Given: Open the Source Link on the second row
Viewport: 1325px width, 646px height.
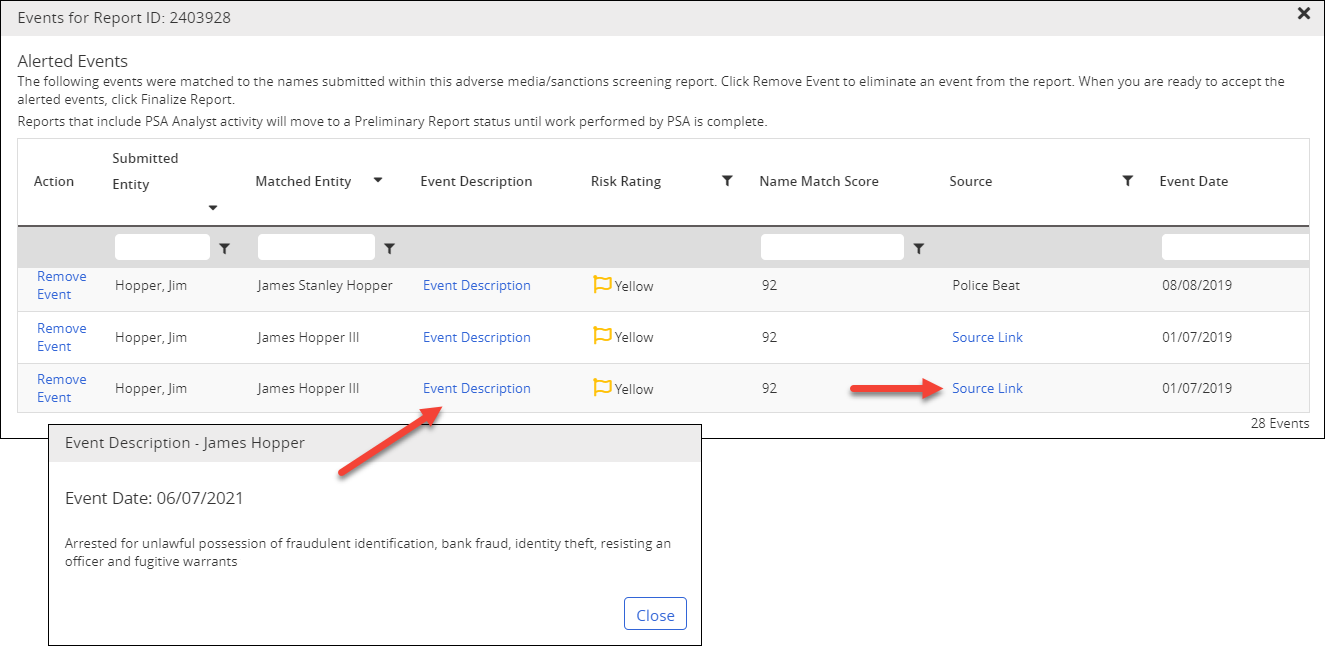Looking at the screenshot, I should (x=987, y=336).
